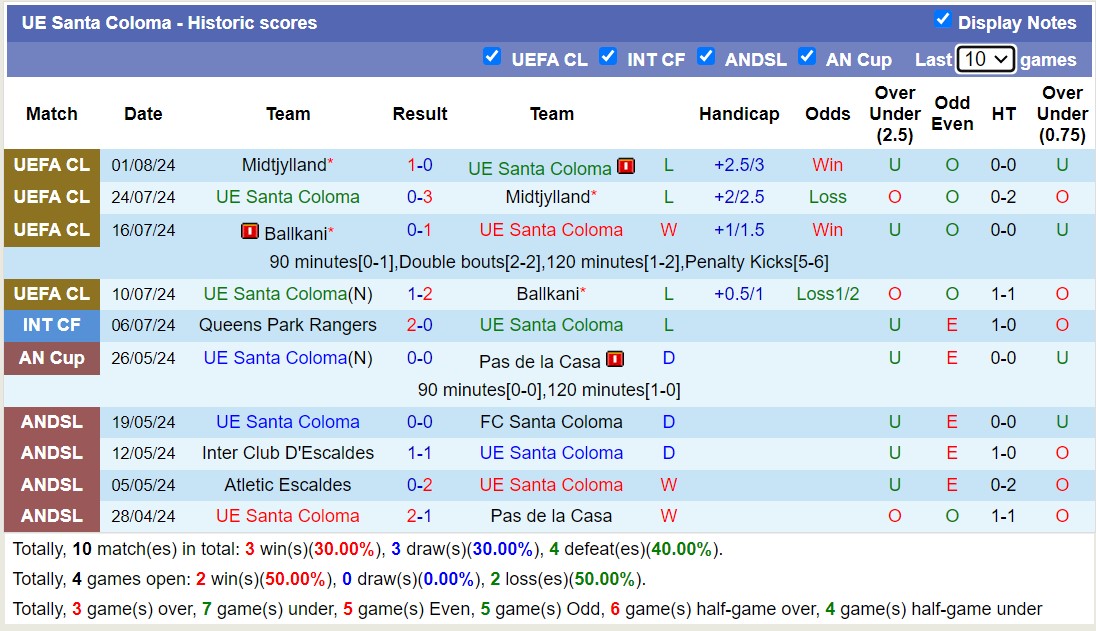The width and height of the screenshot is (1096, 631).
Task: Click the 0-3 result for 24/07/24
Action: pos(419,197)
